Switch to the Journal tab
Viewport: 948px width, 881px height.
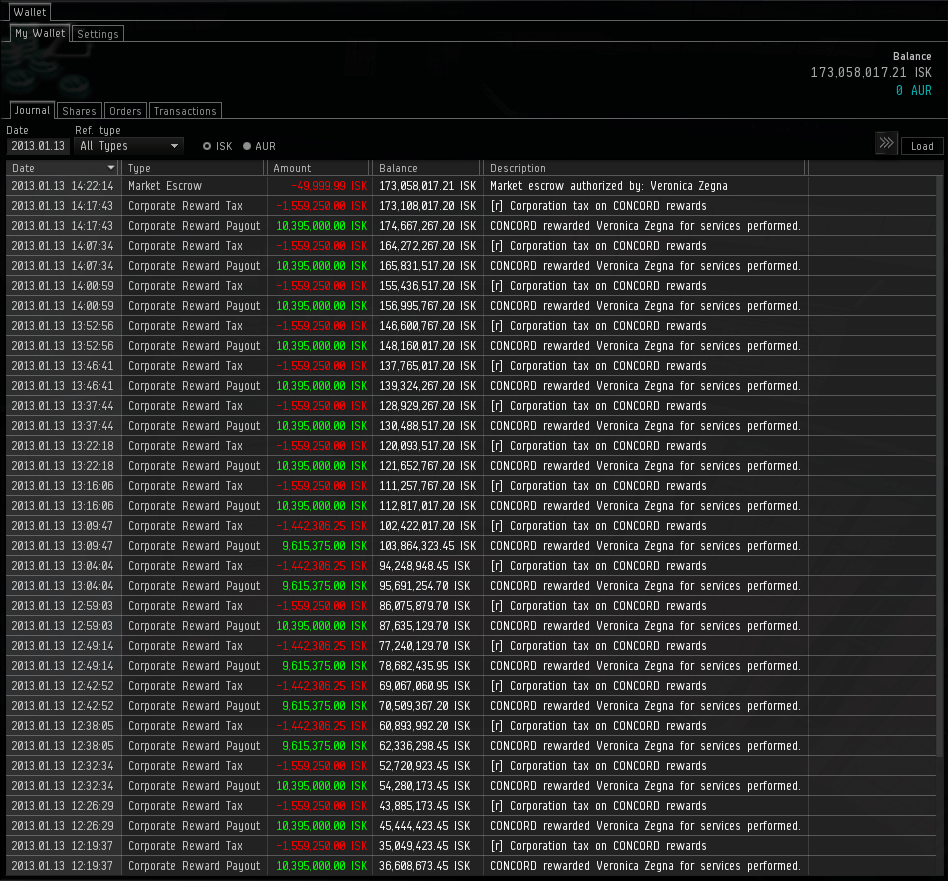(33, 110)
